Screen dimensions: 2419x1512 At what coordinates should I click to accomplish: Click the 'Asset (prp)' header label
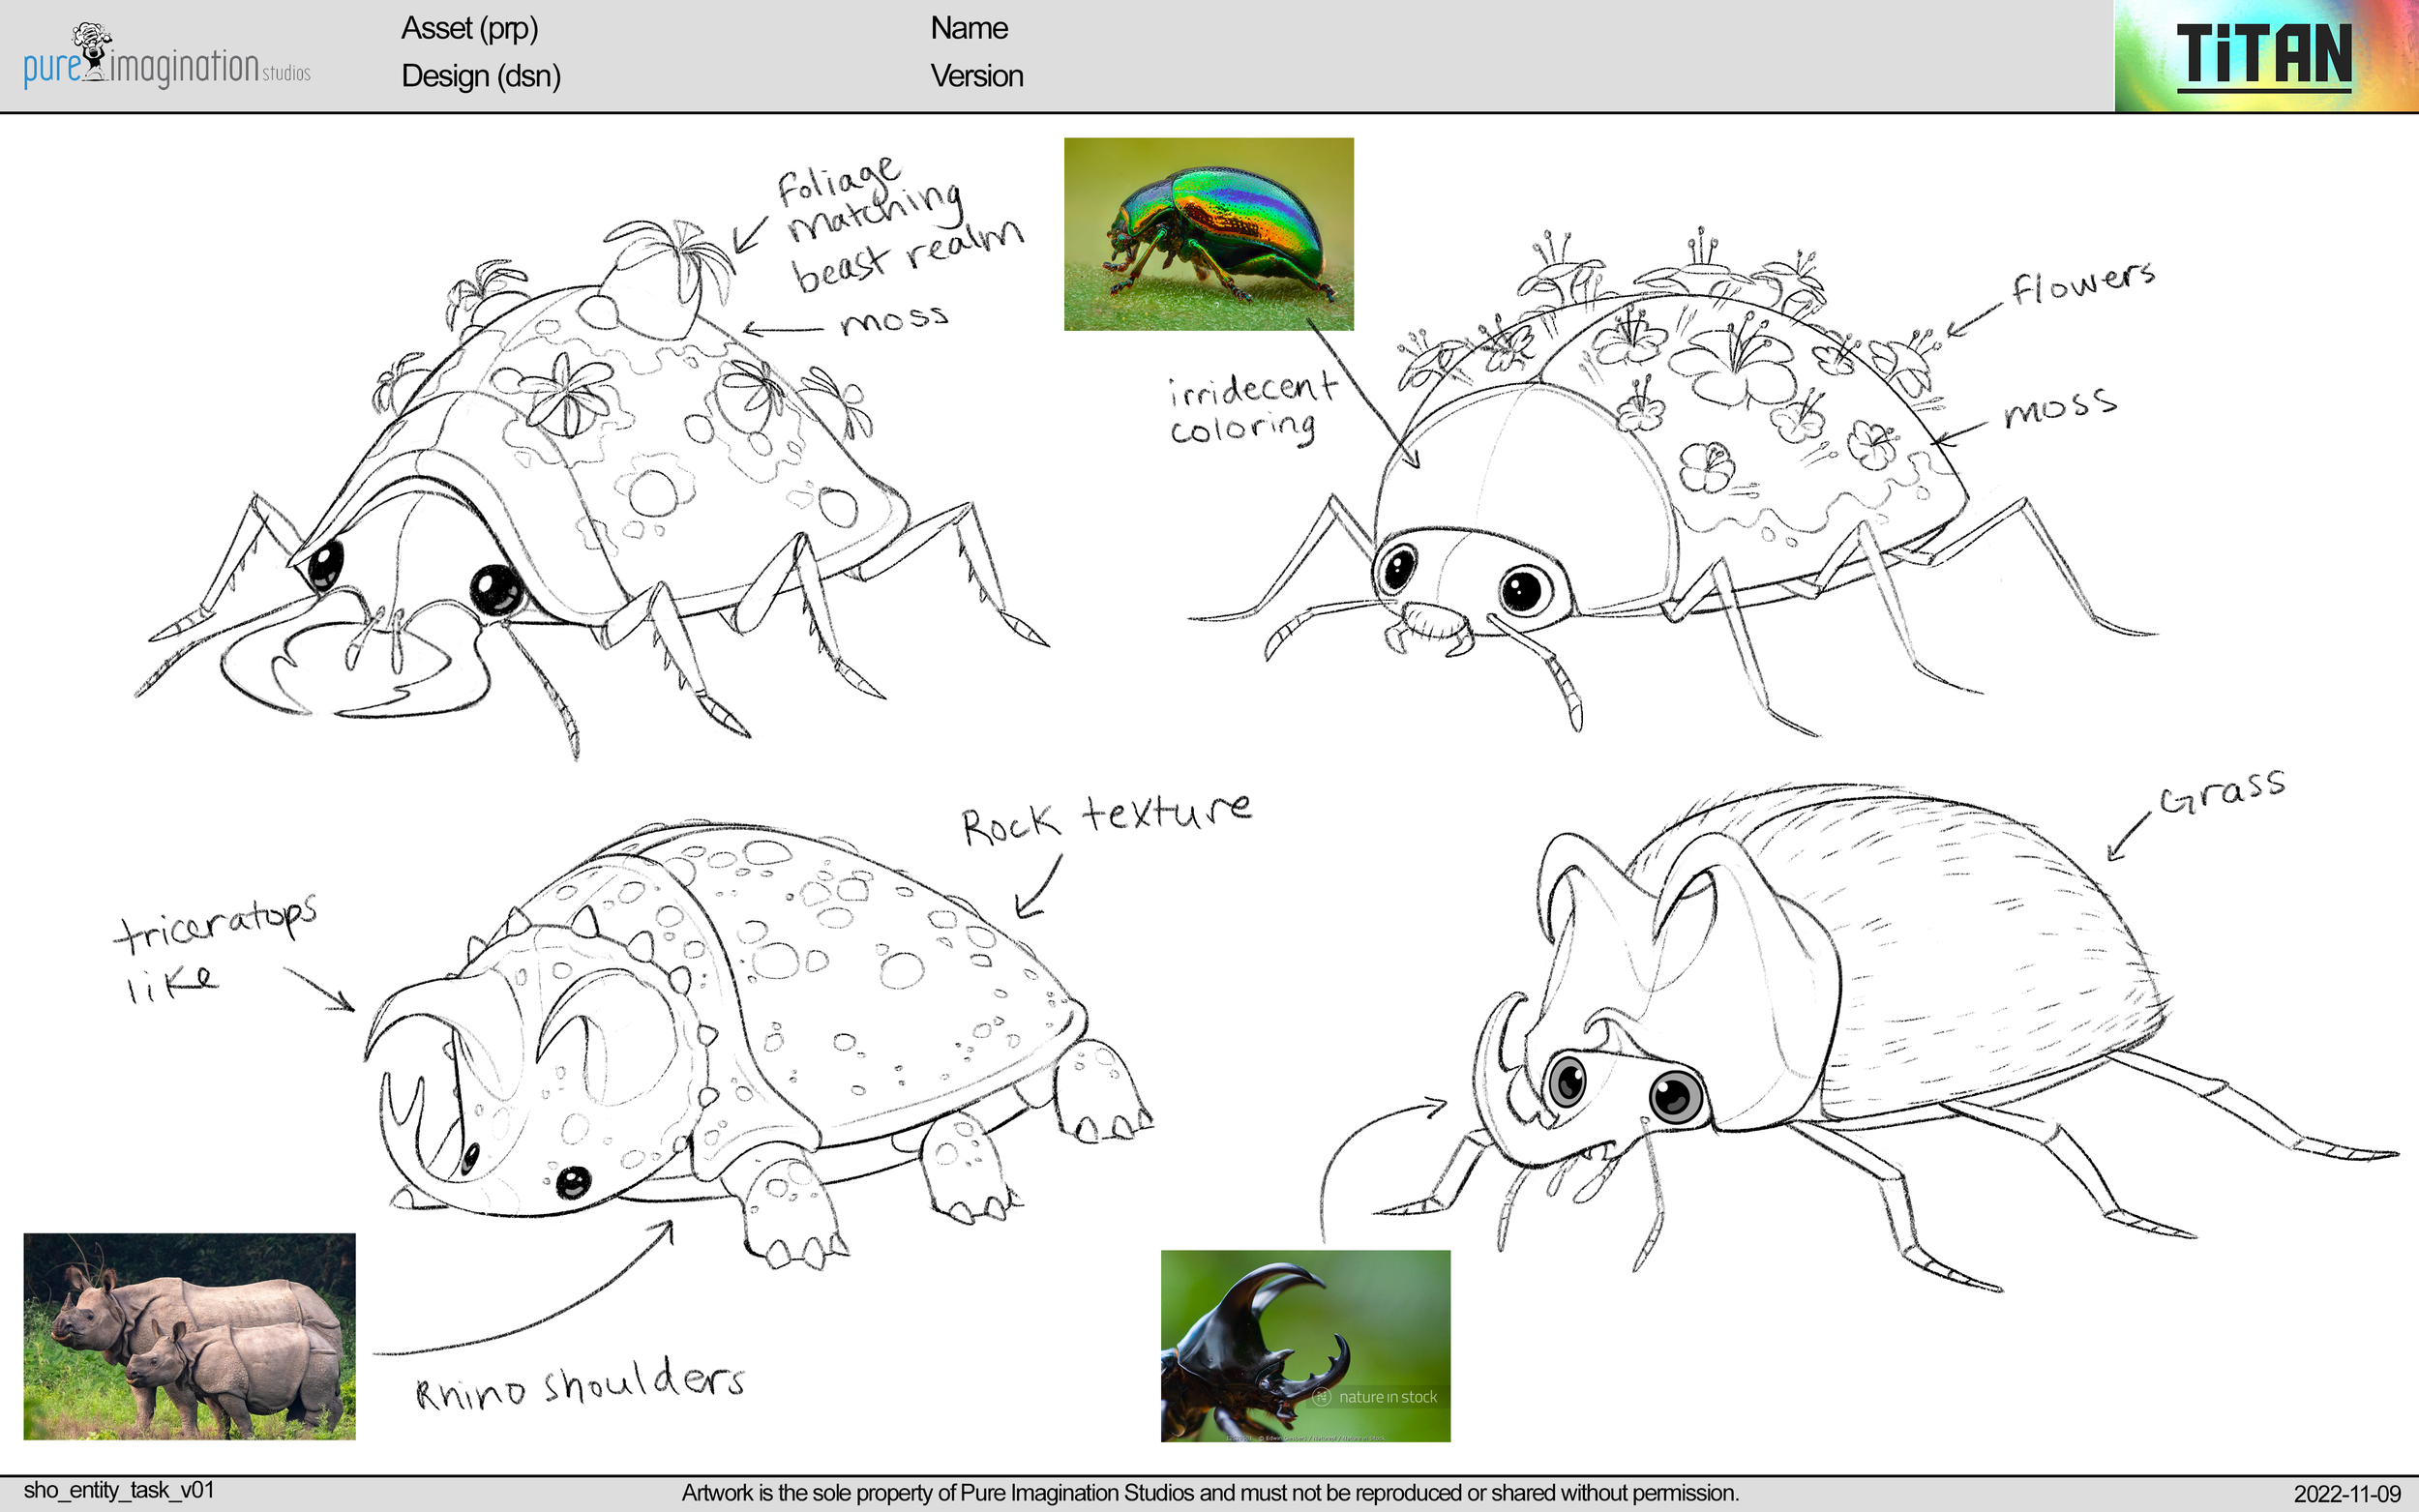click(470, 29)
